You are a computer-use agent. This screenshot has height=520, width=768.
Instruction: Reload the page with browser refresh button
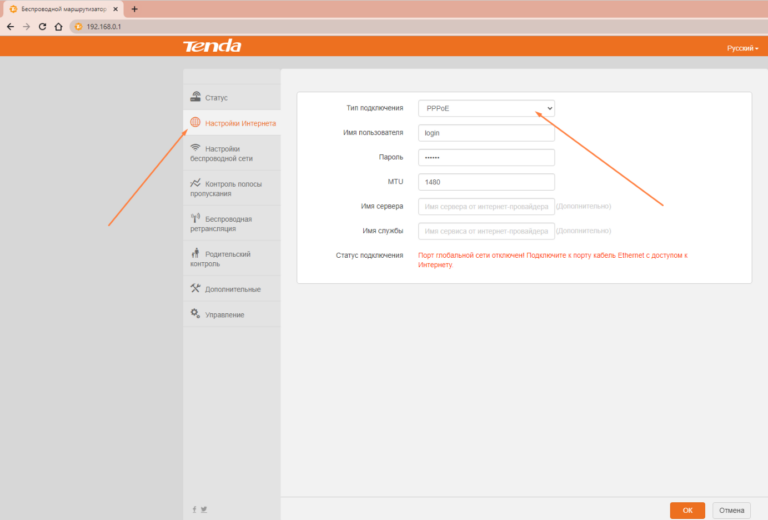click(42, 26)
